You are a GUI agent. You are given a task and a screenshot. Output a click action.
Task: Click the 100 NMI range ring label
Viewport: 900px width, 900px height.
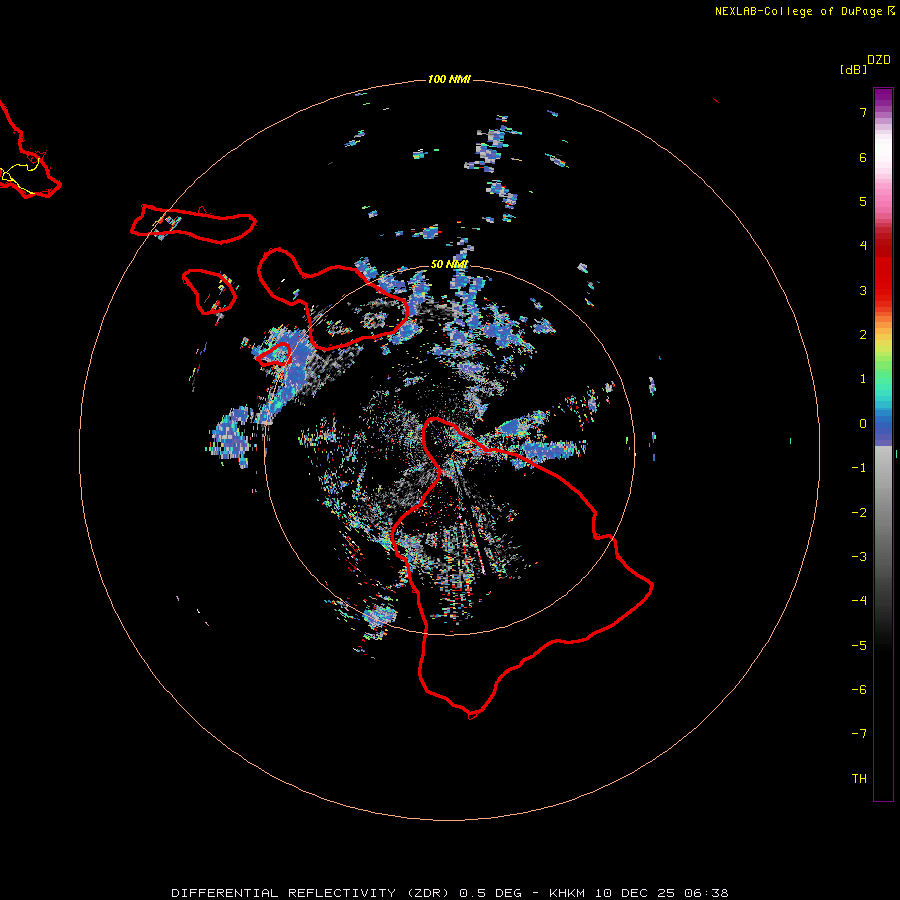[x=449, y=79]
